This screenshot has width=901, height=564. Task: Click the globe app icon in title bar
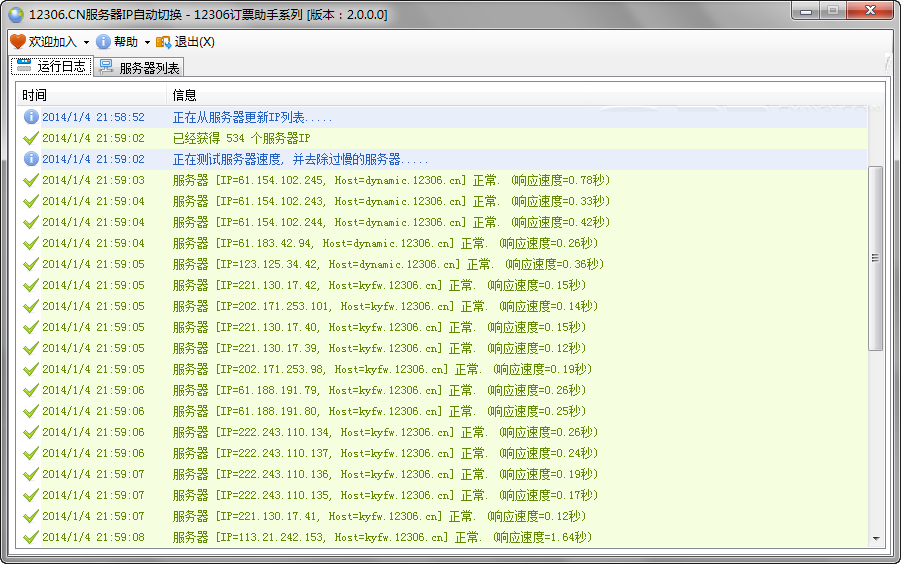pyautogui.click(x=16, y=14)
